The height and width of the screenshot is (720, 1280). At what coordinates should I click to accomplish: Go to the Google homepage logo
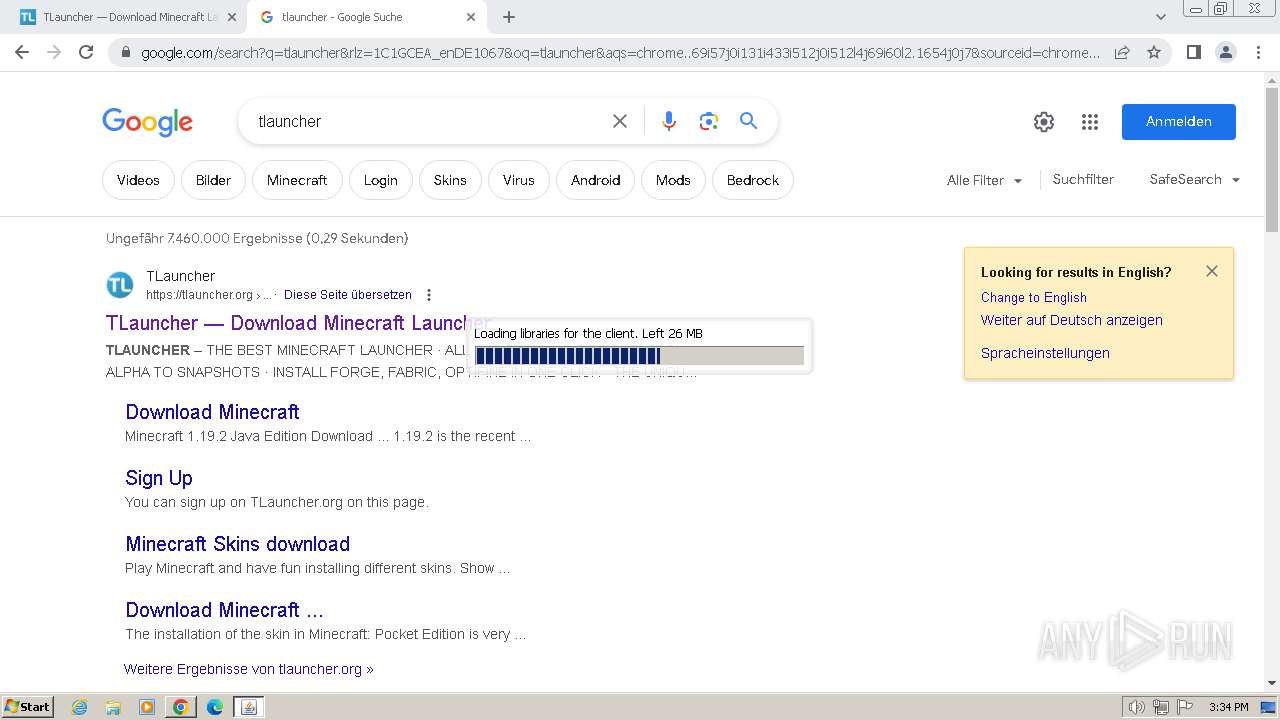point(147,122)
